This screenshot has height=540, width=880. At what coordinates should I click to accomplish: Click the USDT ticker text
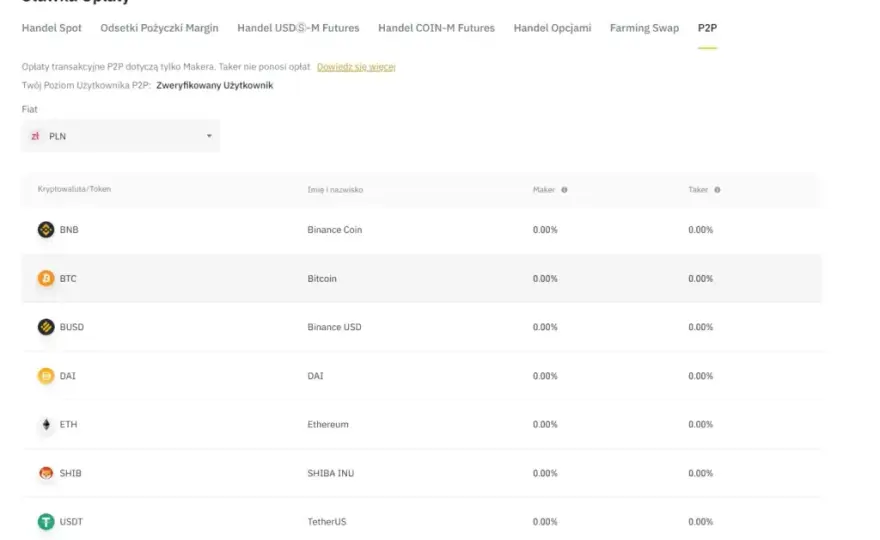point(71,521)
